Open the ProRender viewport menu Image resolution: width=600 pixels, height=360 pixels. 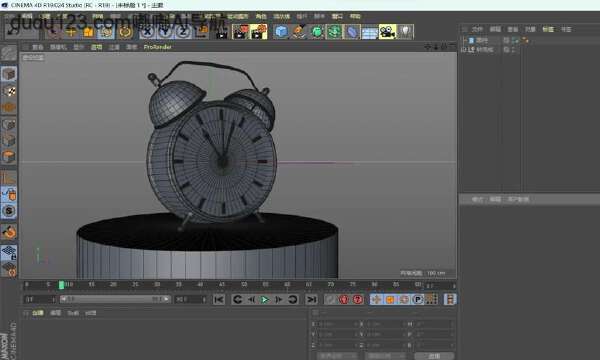click(x=158, y=47)
